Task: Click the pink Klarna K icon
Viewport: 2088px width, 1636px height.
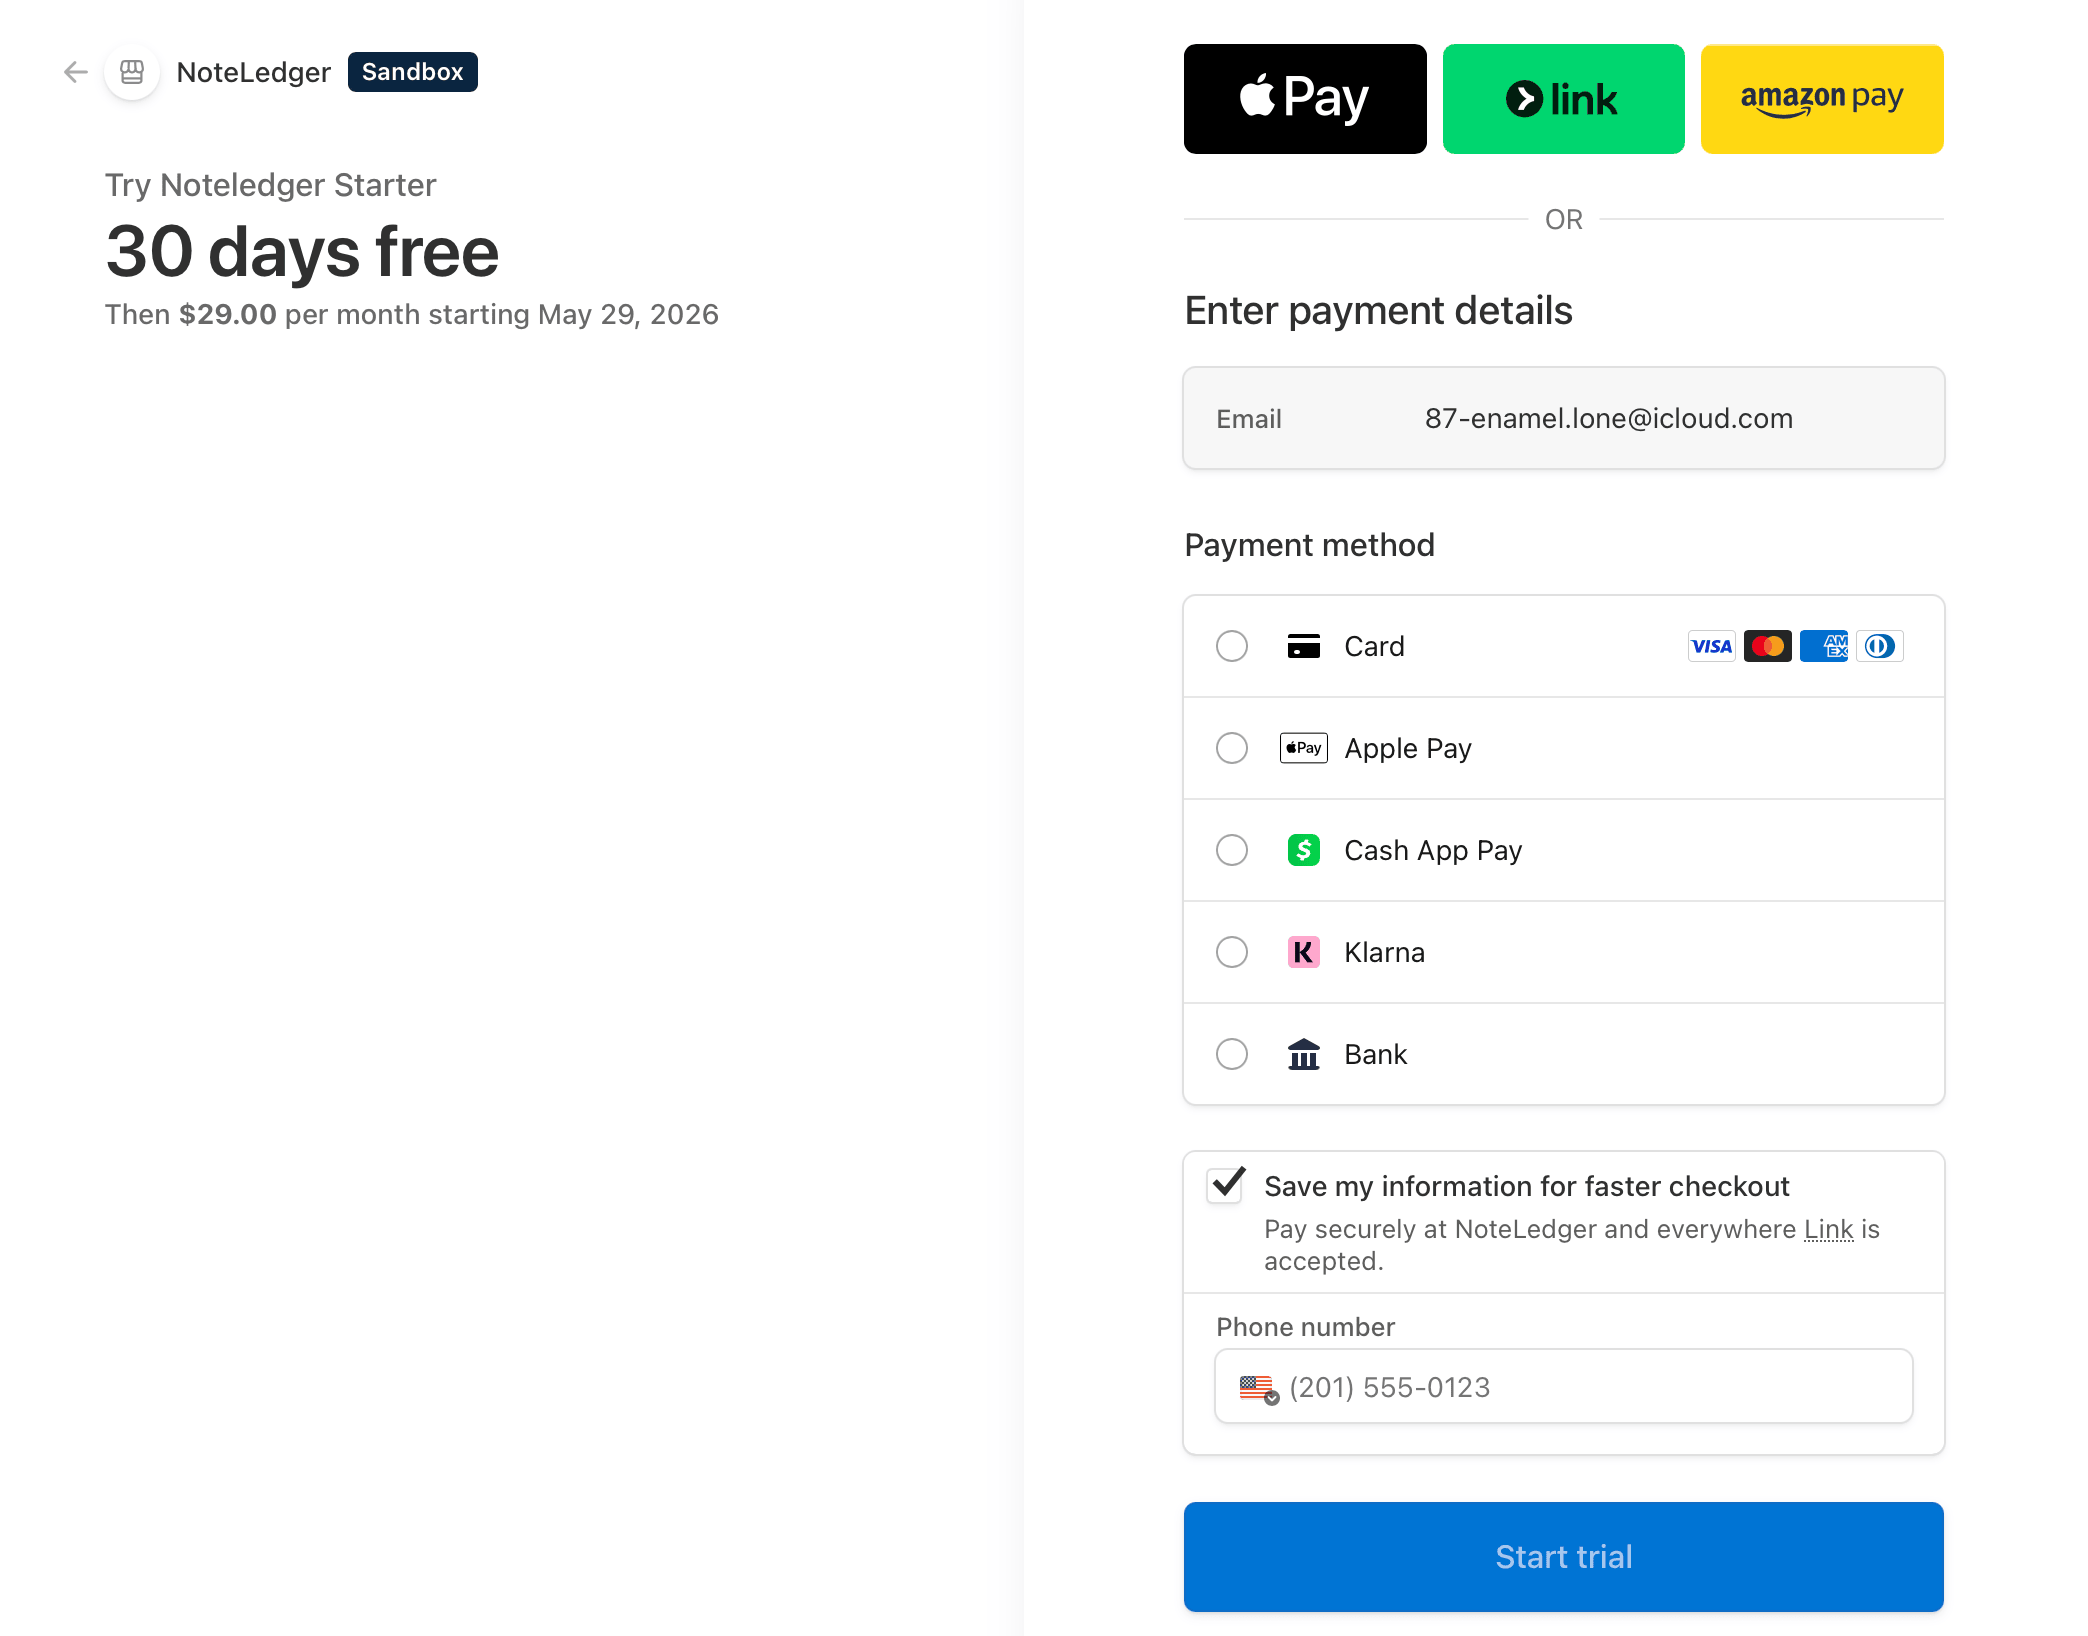Action: (x=1303, y=952)
